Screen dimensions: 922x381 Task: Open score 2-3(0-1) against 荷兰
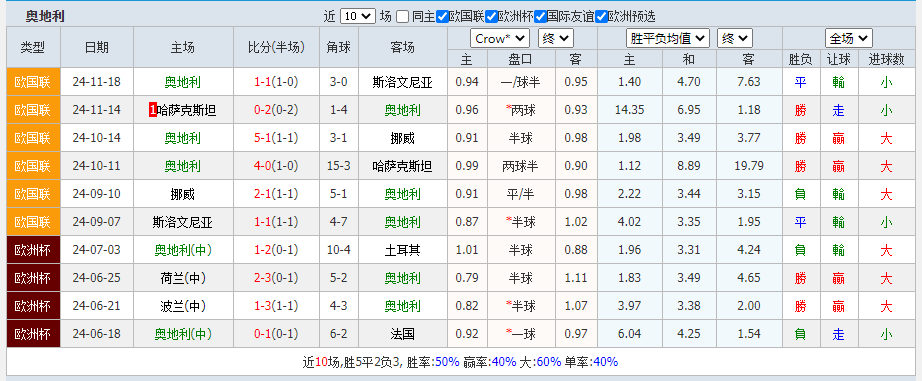pos(276,278)
